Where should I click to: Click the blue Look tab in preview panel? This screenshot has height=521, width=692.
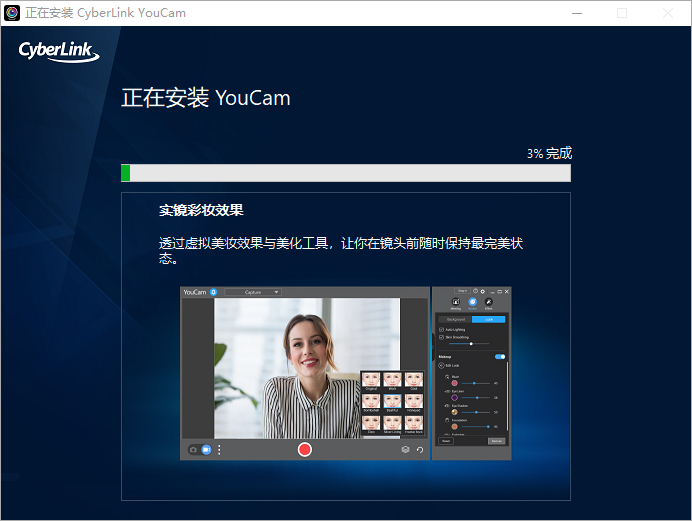click(x=489, y=319)
